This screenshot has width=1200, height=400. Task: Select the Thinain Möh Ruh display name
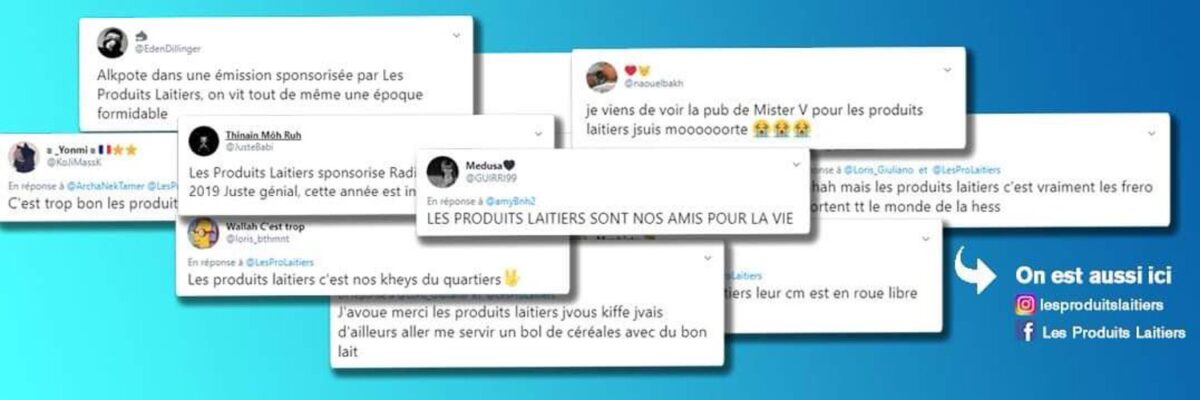coord(264,134)
